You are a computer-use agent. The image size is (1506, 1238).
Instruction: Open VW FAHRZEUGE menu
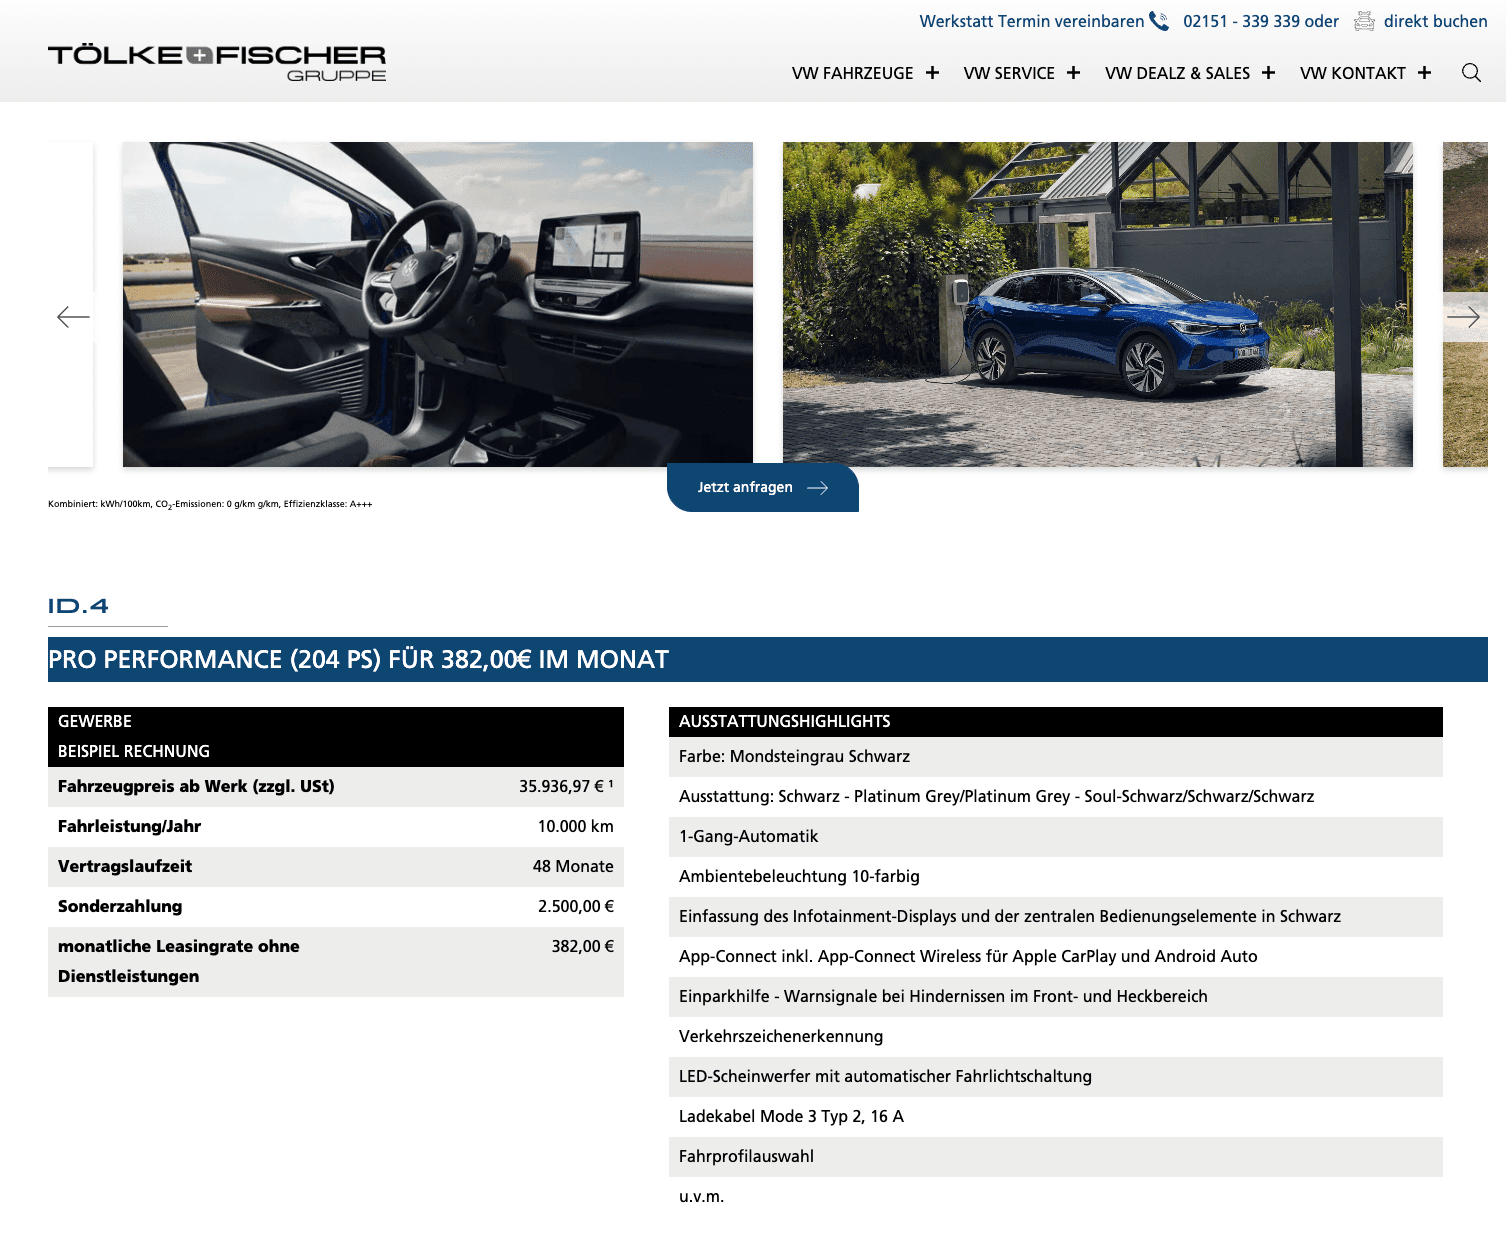[852, 73]
